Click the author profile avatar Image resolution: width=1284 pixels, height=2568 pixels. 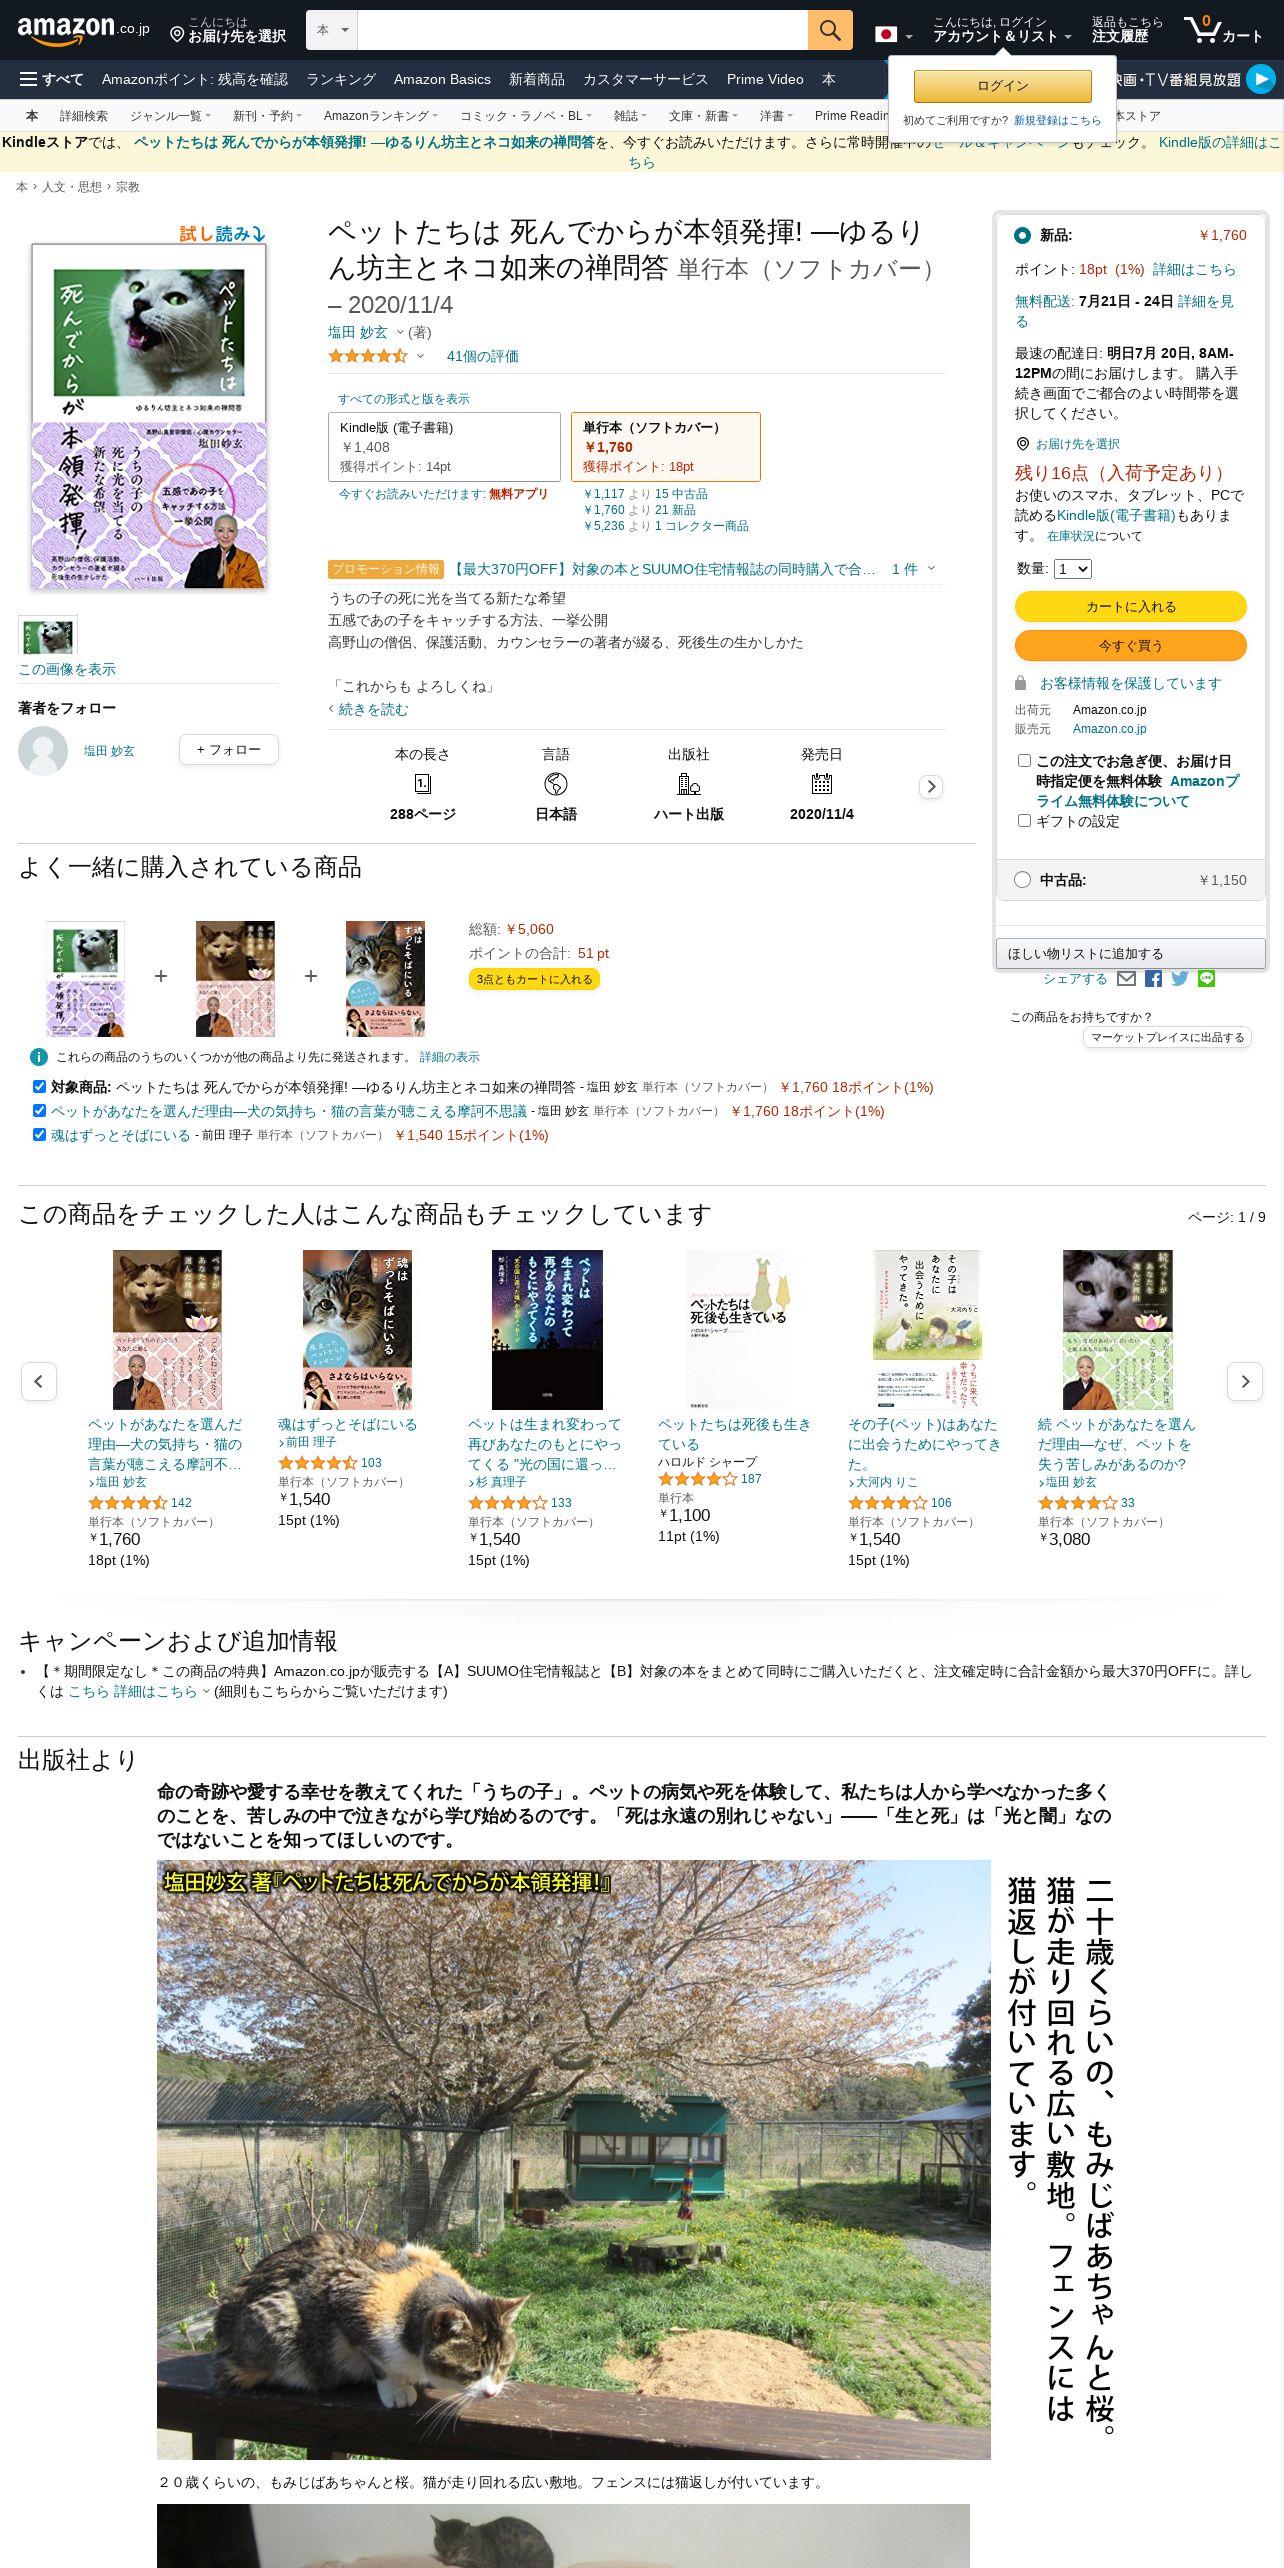43,750
